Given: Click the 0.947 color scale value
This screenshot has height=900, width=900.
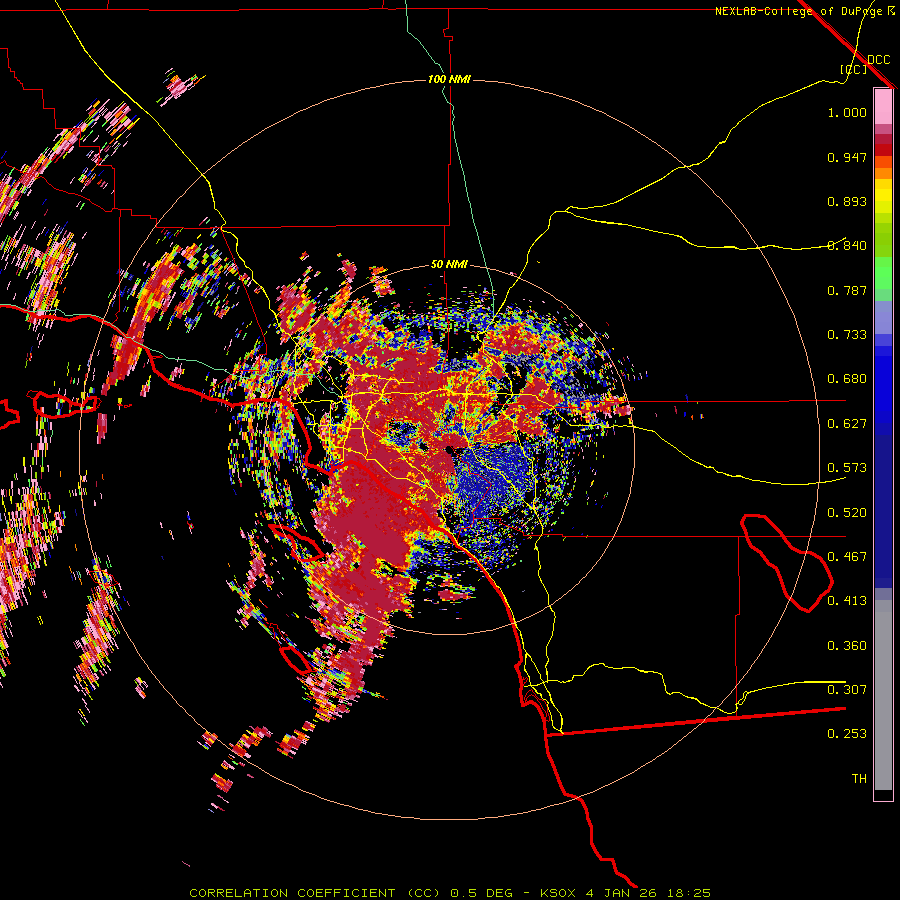Looking at the screenshot, I should pyautogui.click(x=847, y=157).
